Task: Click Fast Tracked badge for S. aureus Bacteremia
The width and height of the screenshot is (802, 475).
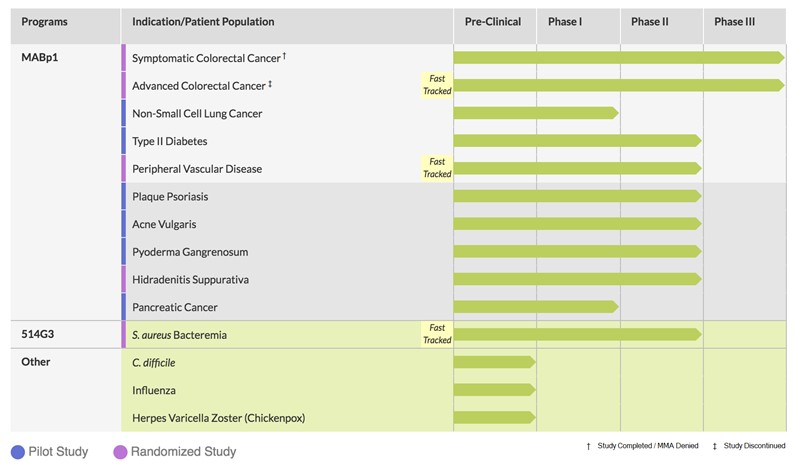Action: coord(437,334)
